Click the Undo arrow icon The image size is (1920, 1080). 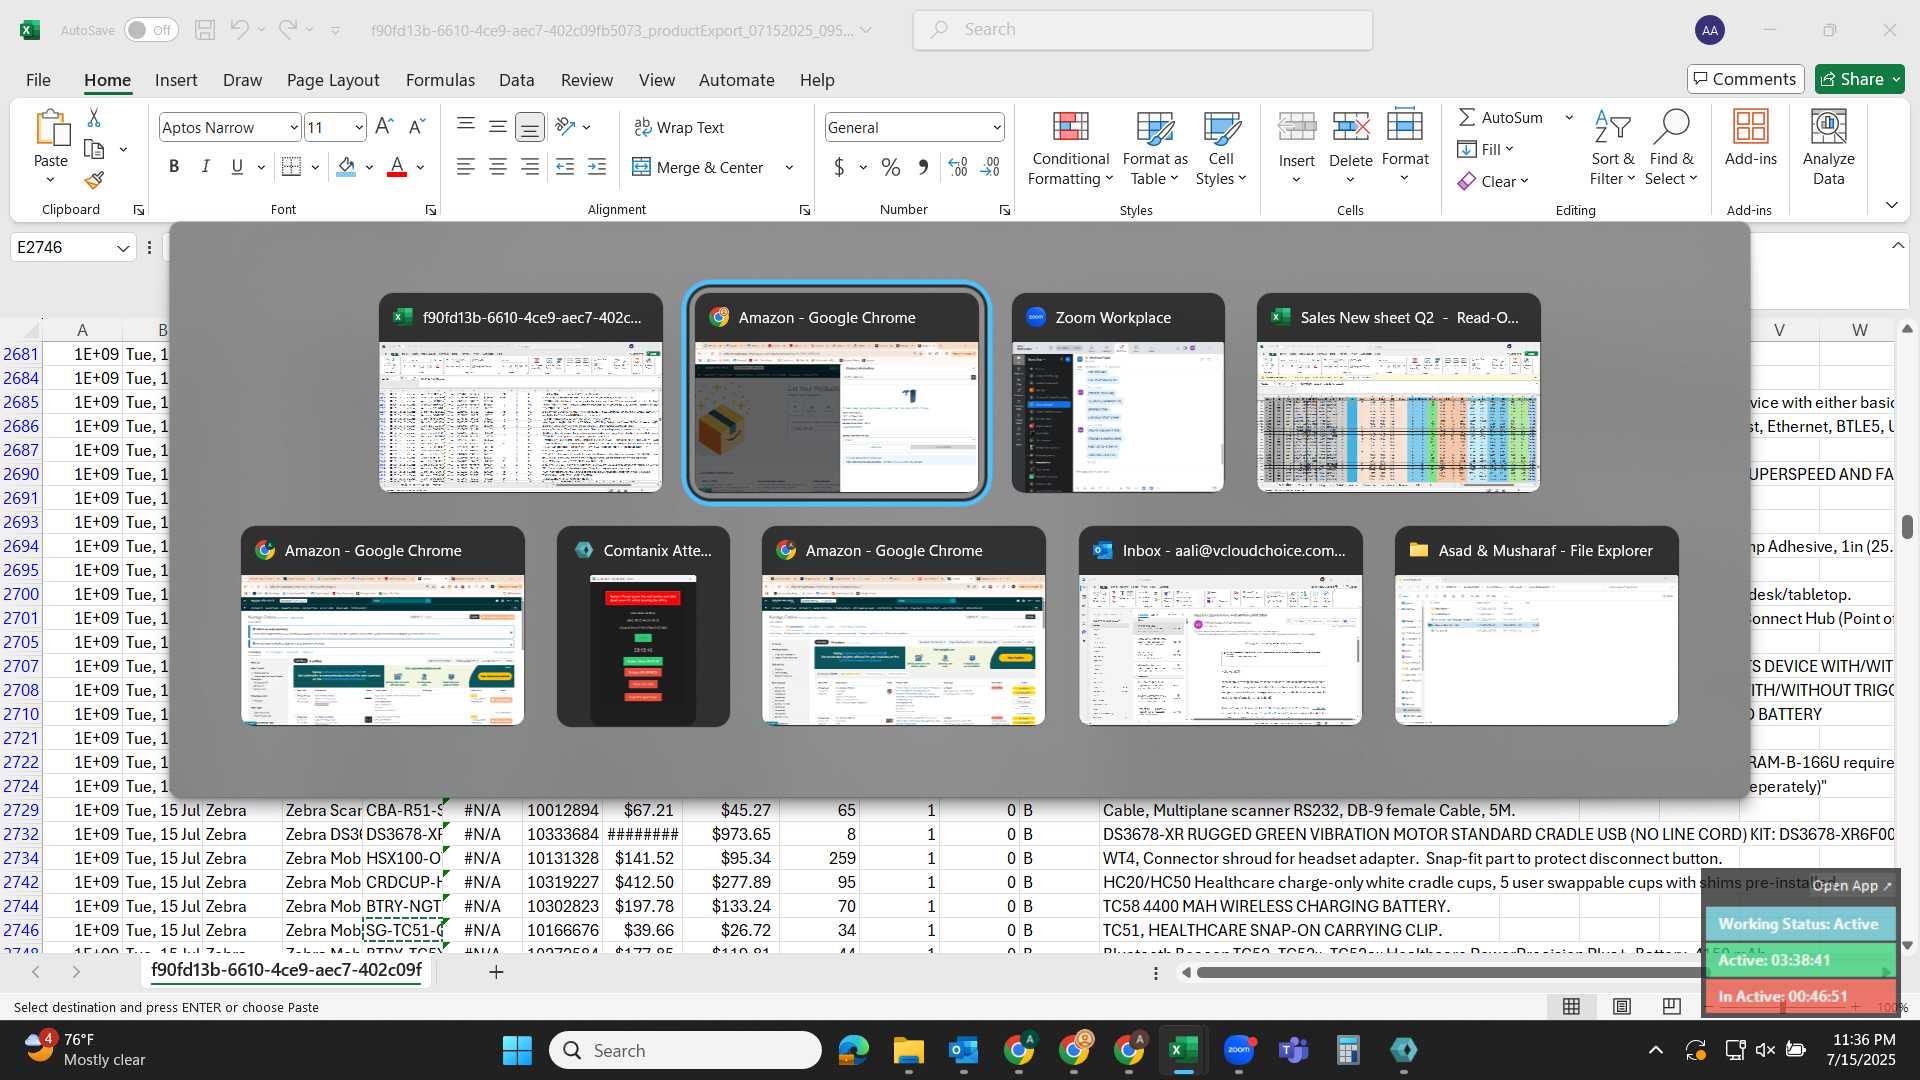click(x=239, y=30)
